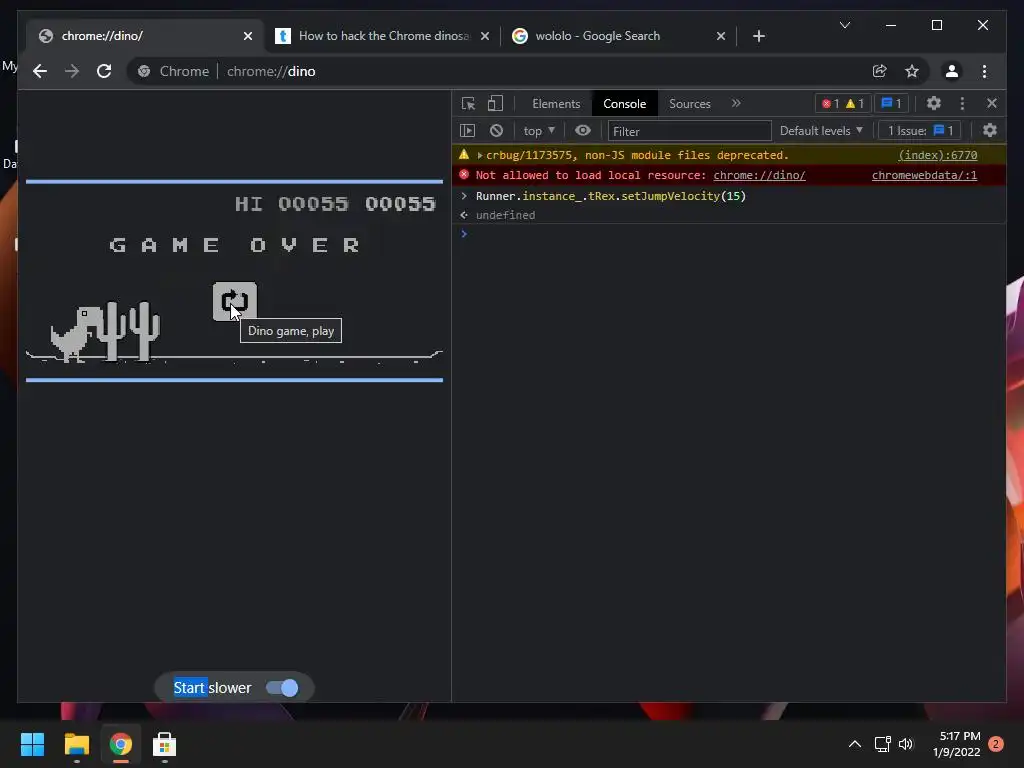Switch to the Console tab
The width and height of the screenshot is (1024, 768).
click(624, 104)
